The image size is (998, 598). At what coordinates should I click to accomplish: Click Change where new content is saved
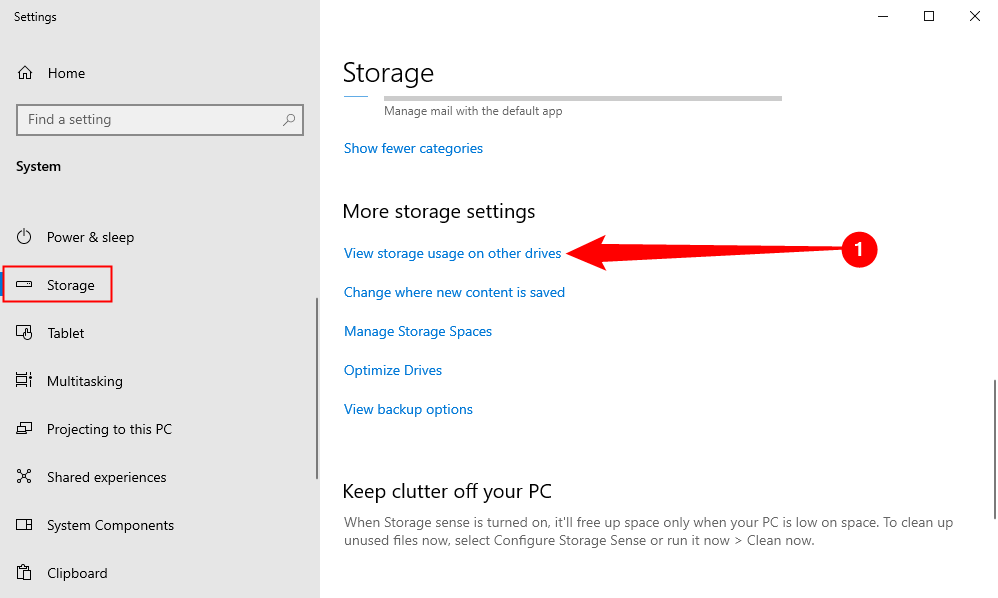[454, 292]
